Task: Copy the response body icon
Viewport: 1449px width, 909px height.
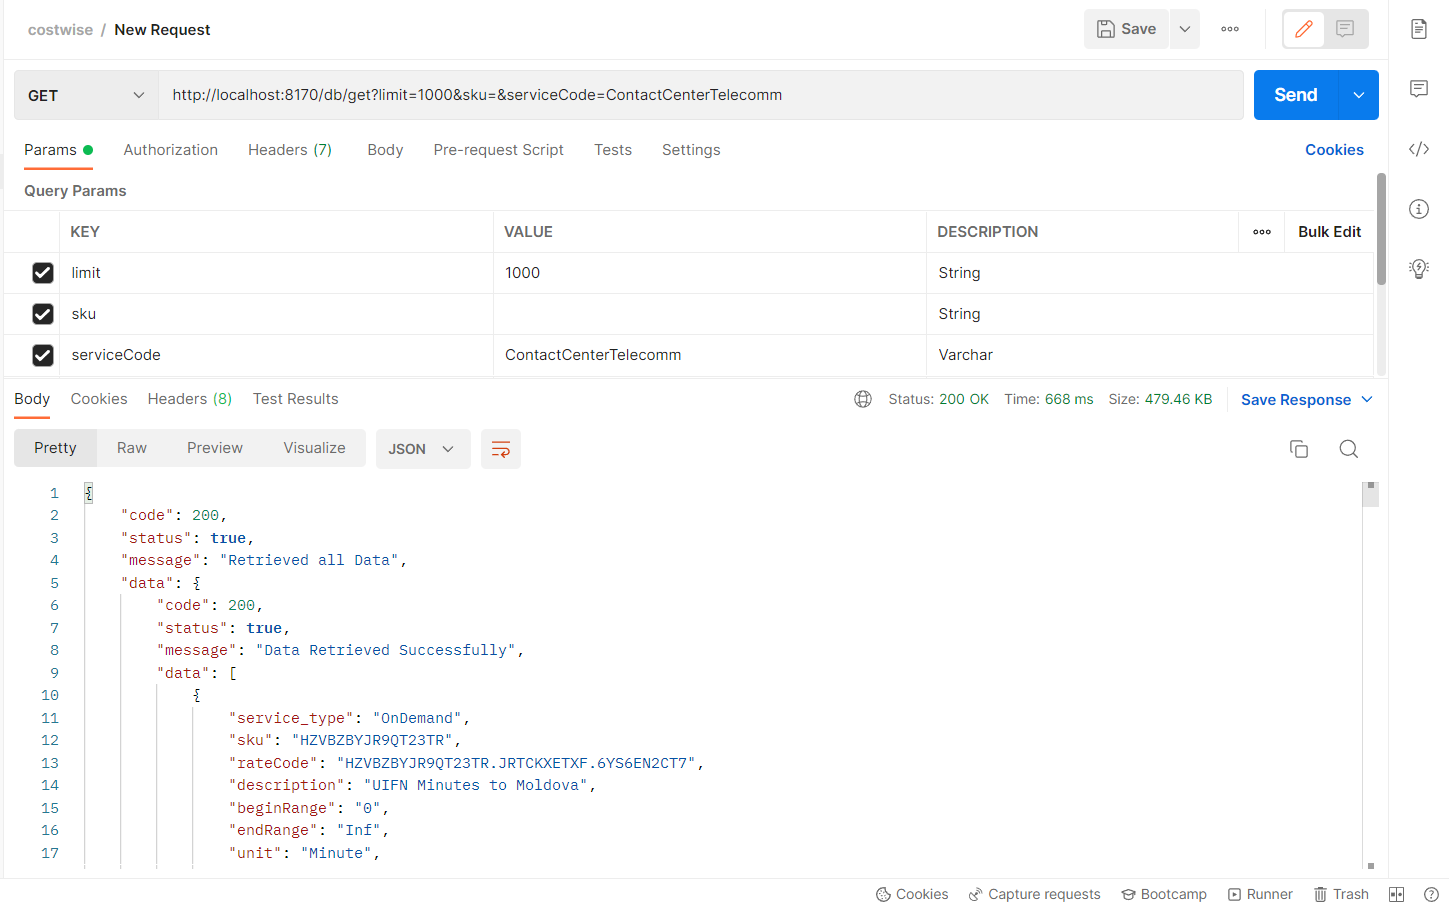Action: [x=1299, y=449]
